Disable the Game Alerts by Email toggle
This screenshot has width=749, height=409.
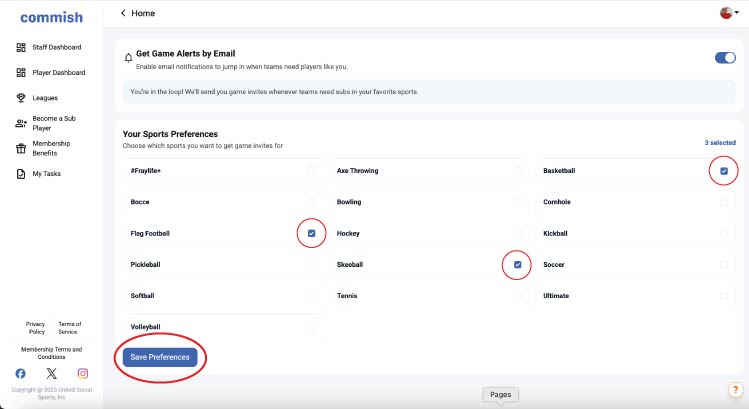click(725, 58)
